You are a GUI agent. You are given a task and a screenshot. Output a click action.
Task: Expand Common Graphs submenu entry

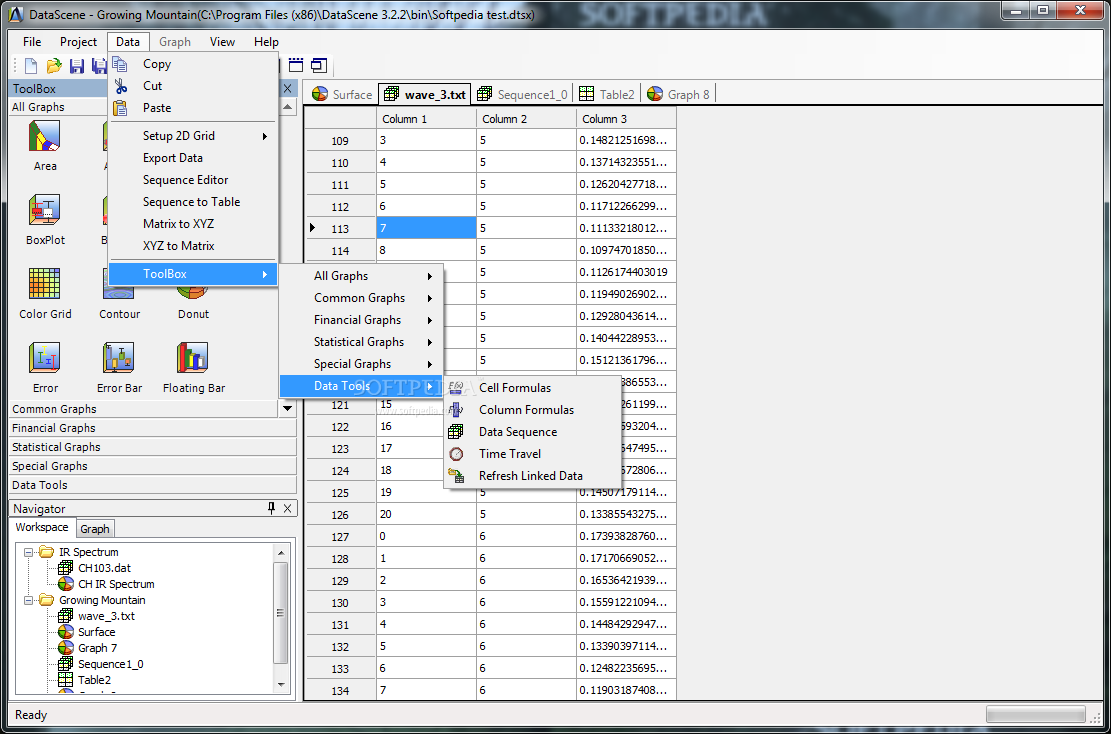pyautogui.click(x=361, y=298)
